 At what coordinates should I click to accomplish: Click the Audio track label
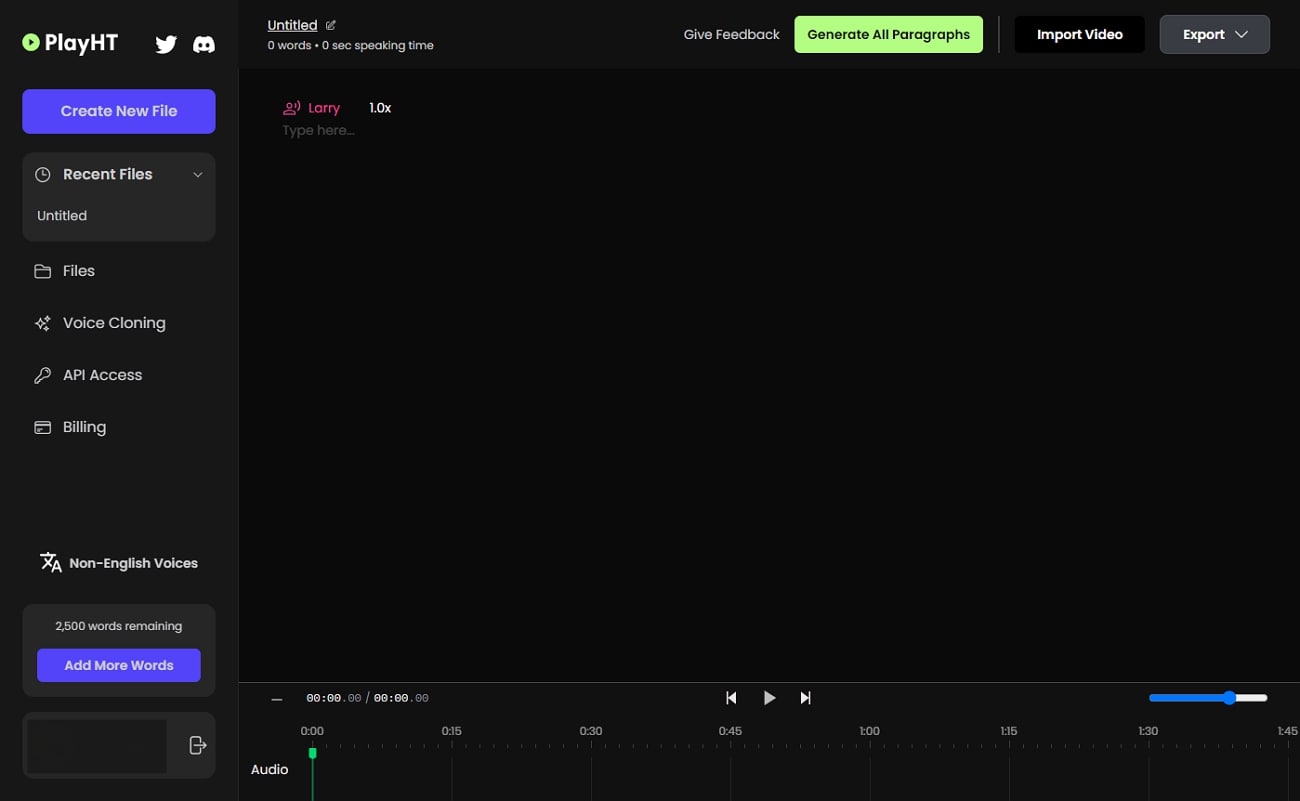click(270, 769)
